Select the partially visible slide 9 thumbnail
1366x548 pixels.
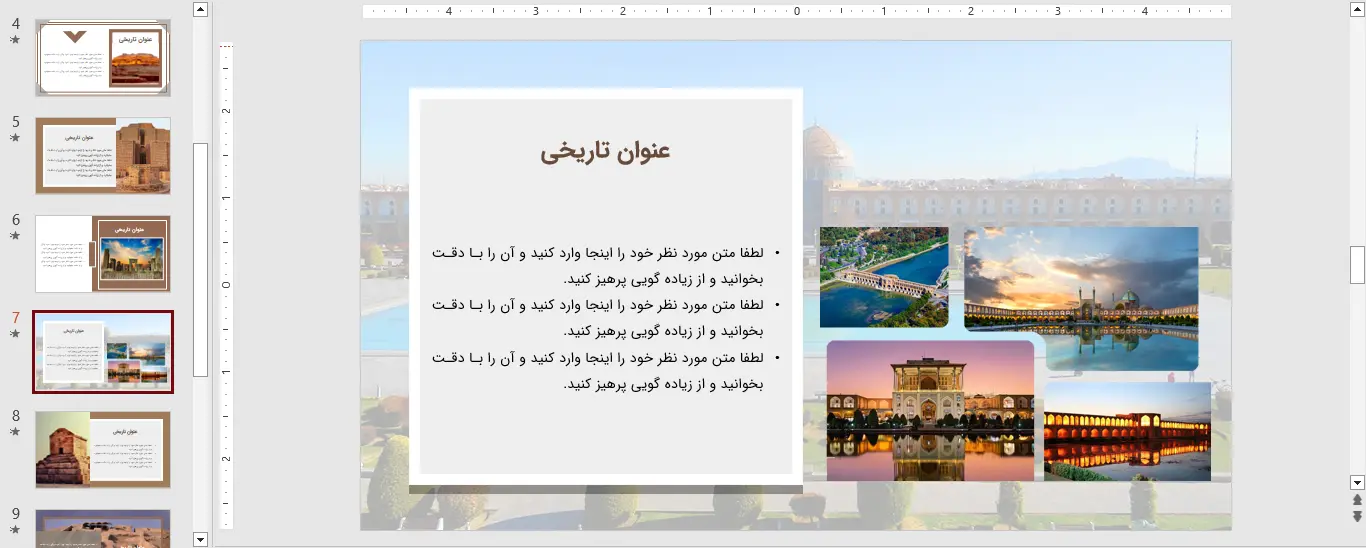[x=103, y=528]
